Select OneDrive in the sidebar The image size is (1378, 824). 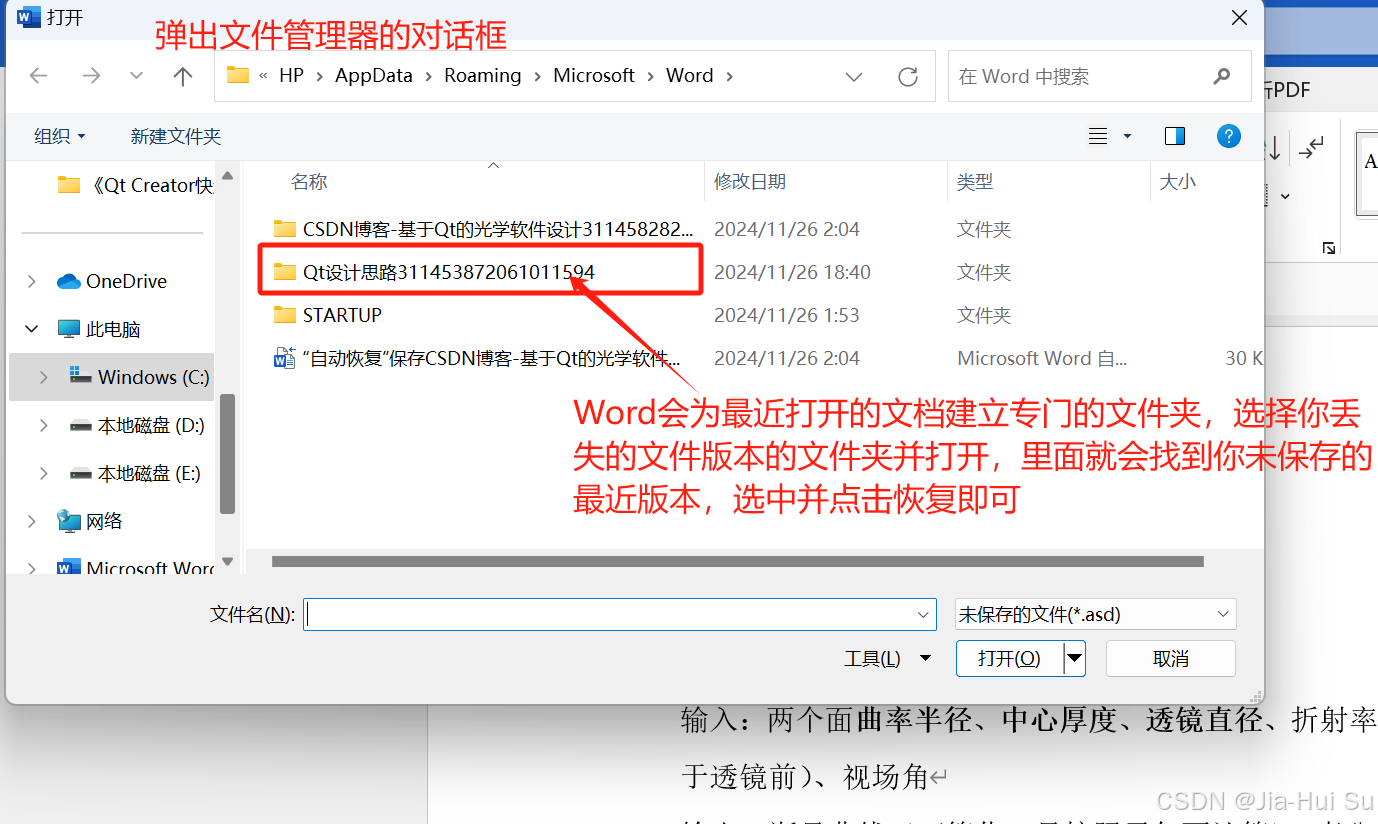(112, 281)
